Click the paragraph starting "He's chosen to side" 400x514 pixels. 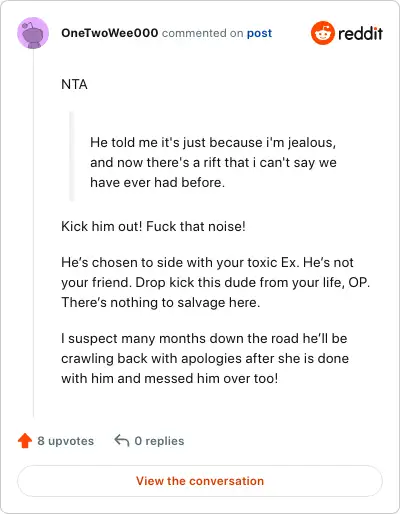216,282
